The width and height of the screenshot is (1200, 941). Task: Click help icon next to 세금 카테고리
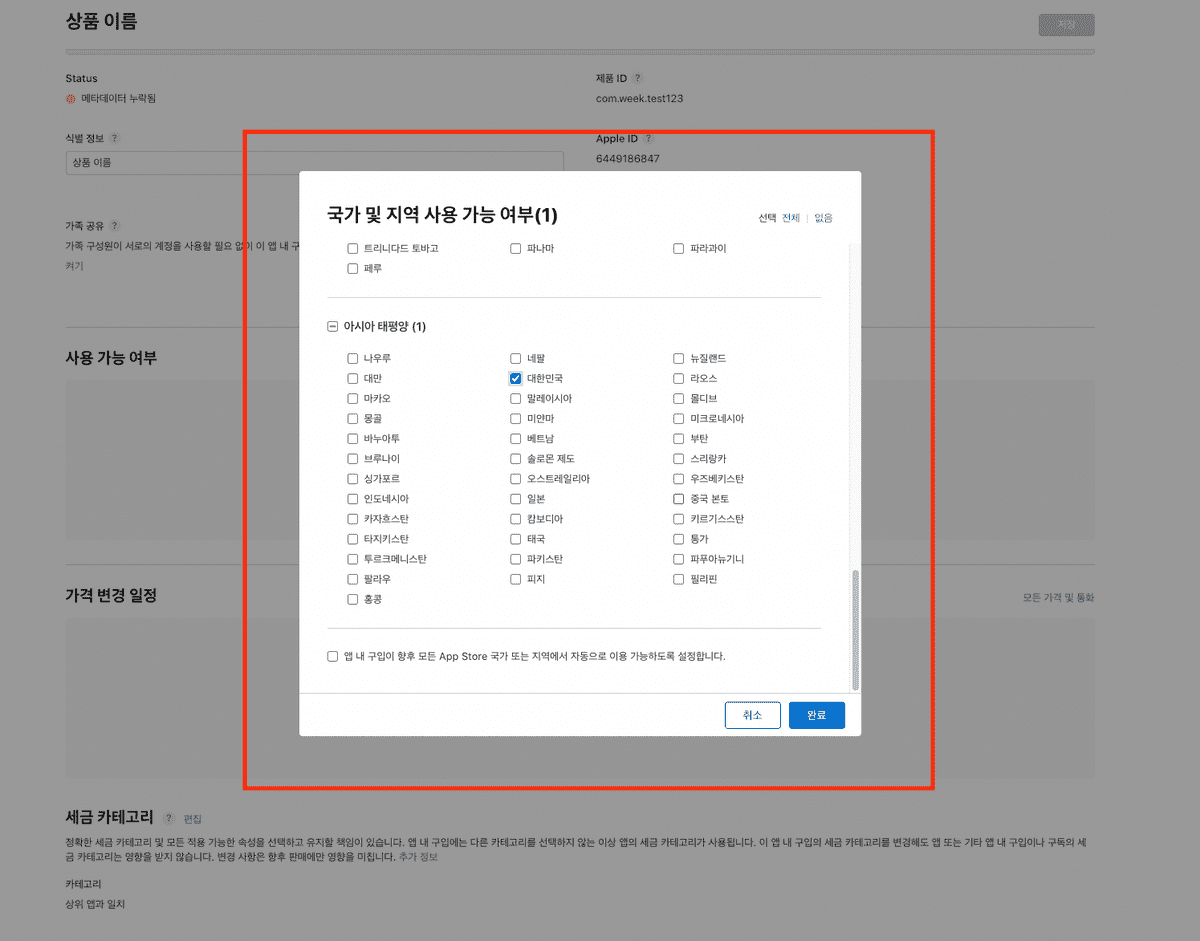tap(169, 818)
